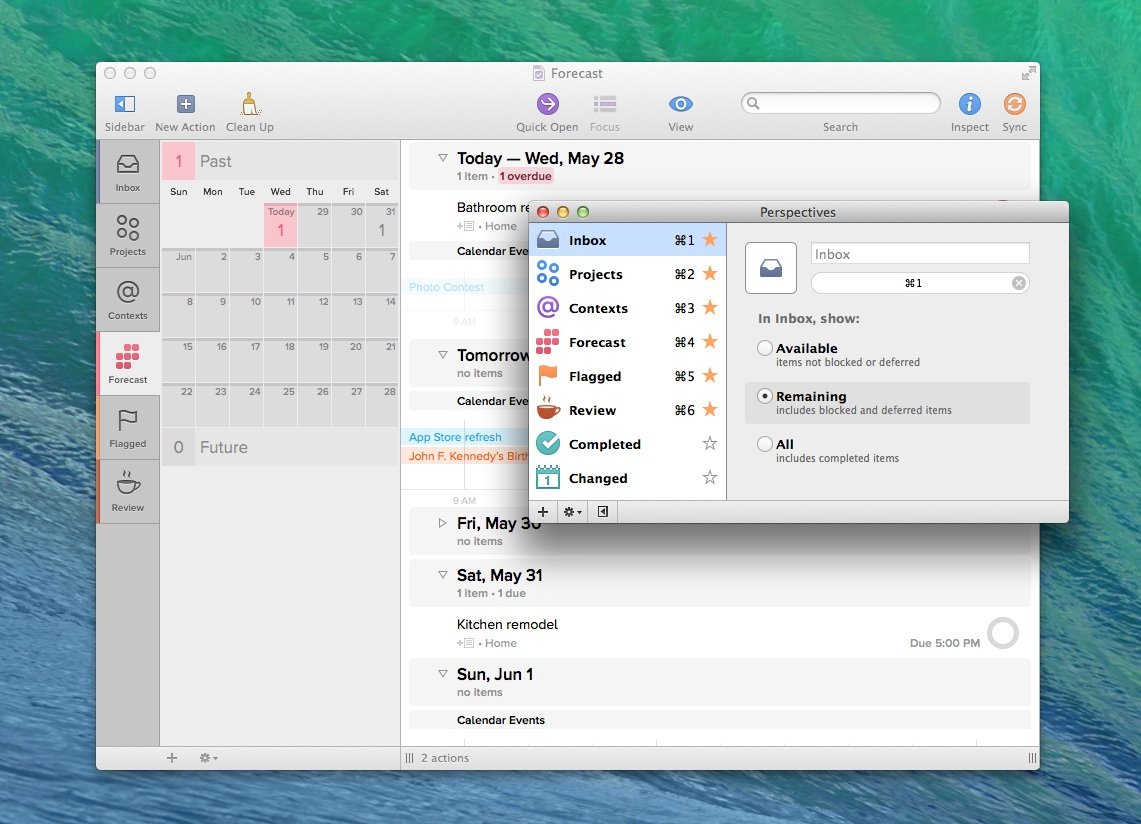This screenshot has width=1141, height=824.
Task: Star the Completed perspective as favorite
Action: tap(710, 443)
